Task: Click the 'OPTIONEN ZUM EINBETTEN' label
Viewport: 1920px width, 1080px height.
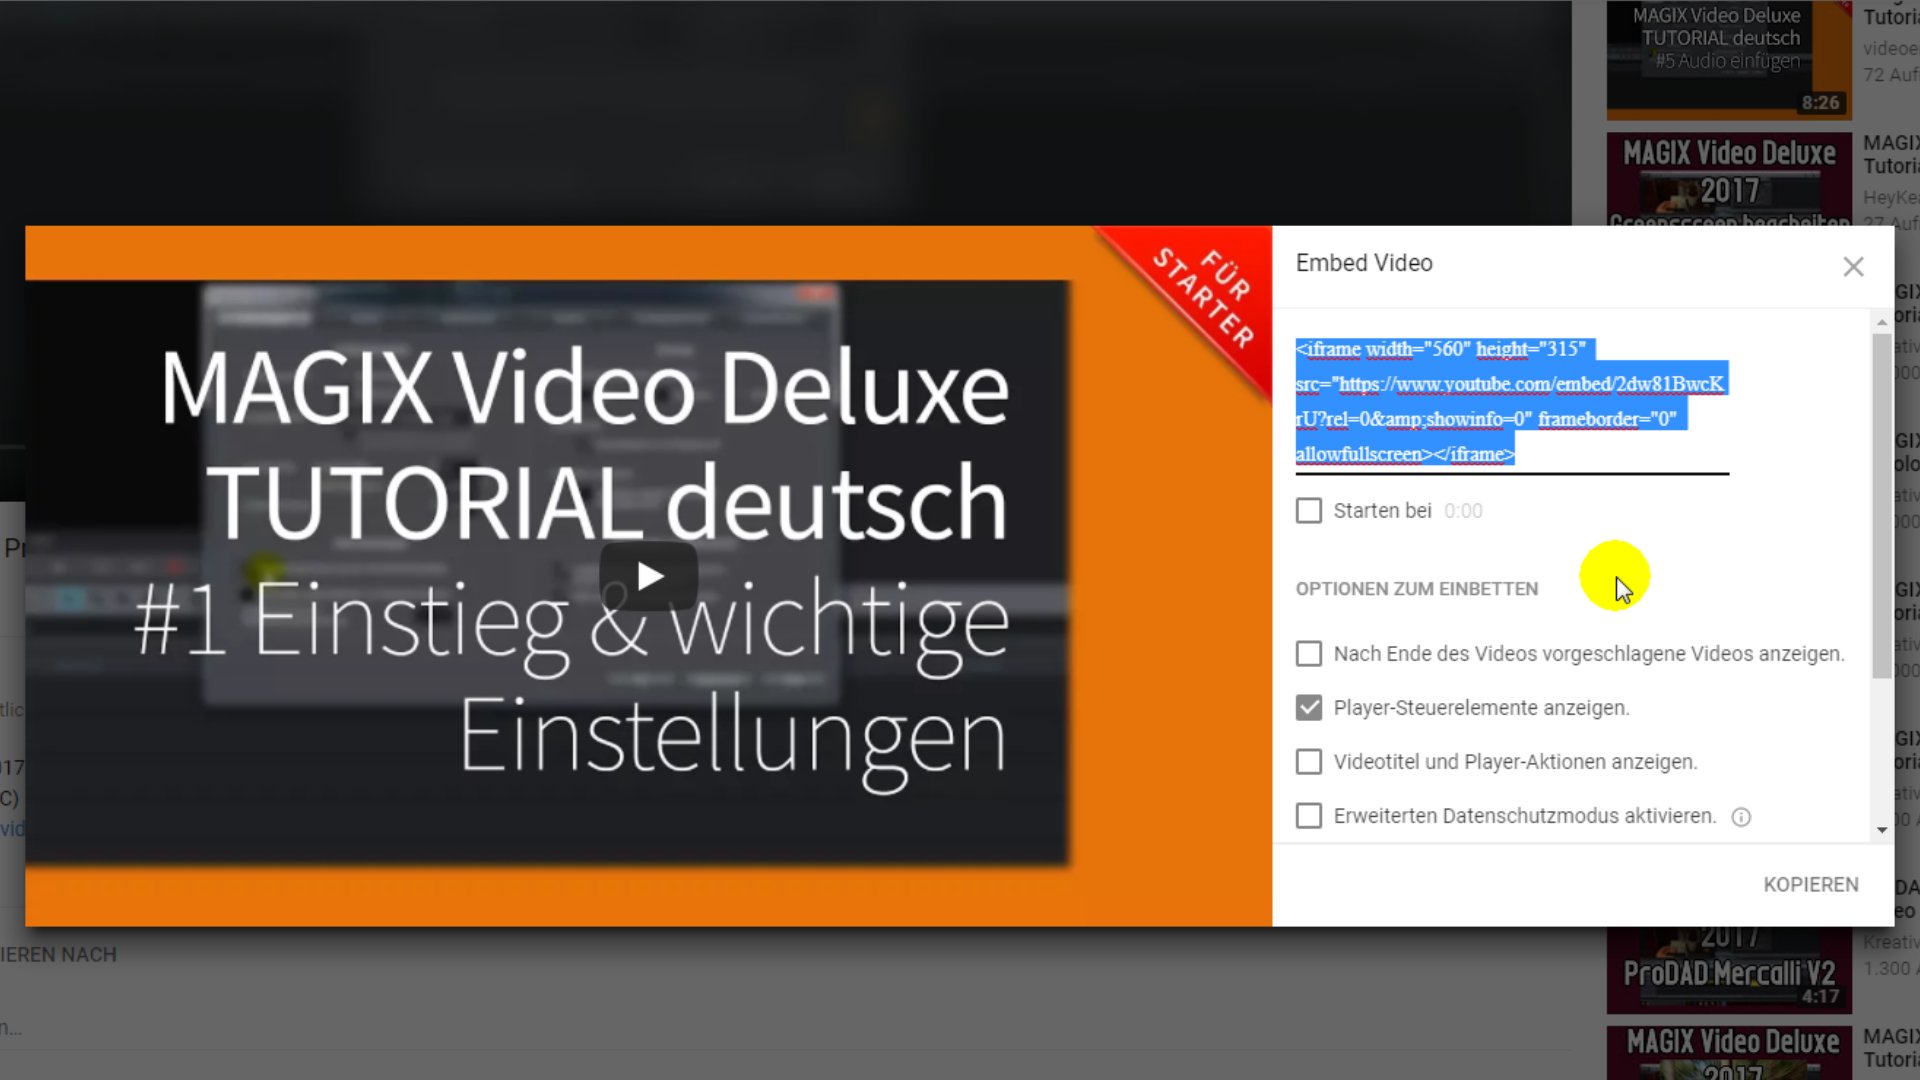Action: pos(1417,589)
